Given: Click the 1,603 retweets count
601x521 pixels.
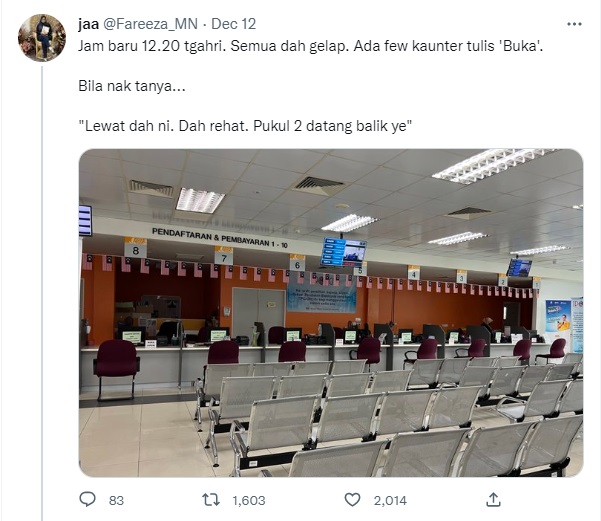Looking at the screenshot, I should 249,500.
